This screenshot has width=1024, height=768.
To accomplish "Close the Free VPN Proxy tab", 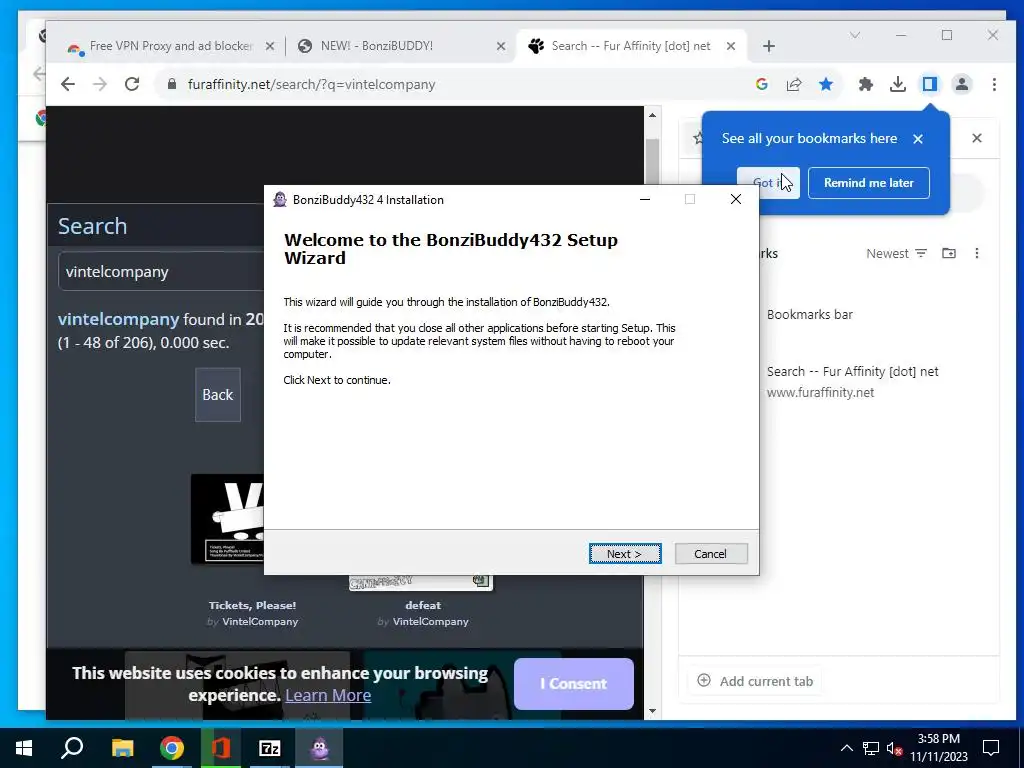I will click(x=270, y=46).
